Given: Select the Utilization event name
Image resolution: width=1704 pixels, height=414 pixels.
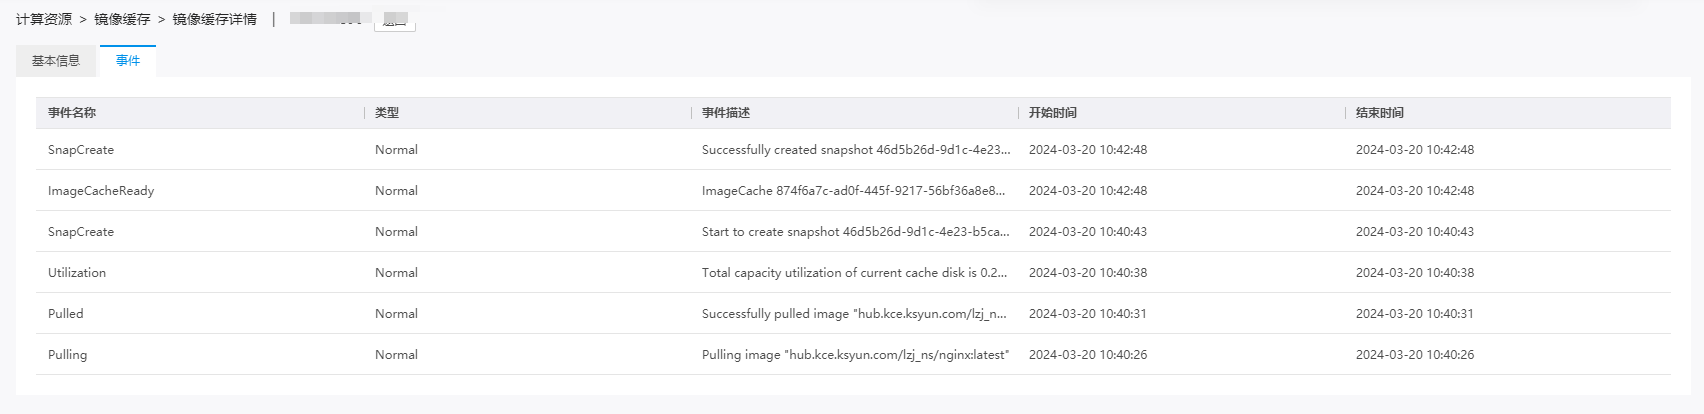Looking at the screenshot, I should pyautogui.click(x=77, y=273).
